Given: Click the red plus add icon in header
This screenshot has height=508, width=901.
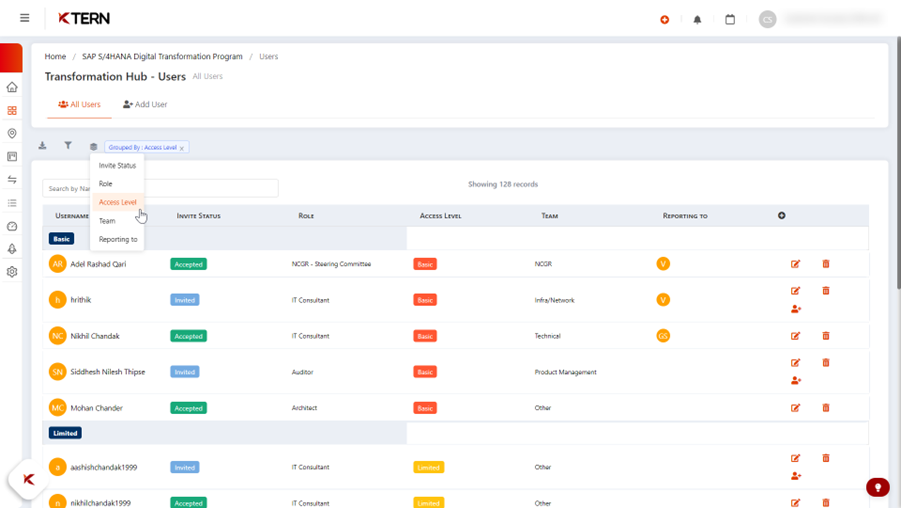Looking at the screenshot, I should (665, 20).
